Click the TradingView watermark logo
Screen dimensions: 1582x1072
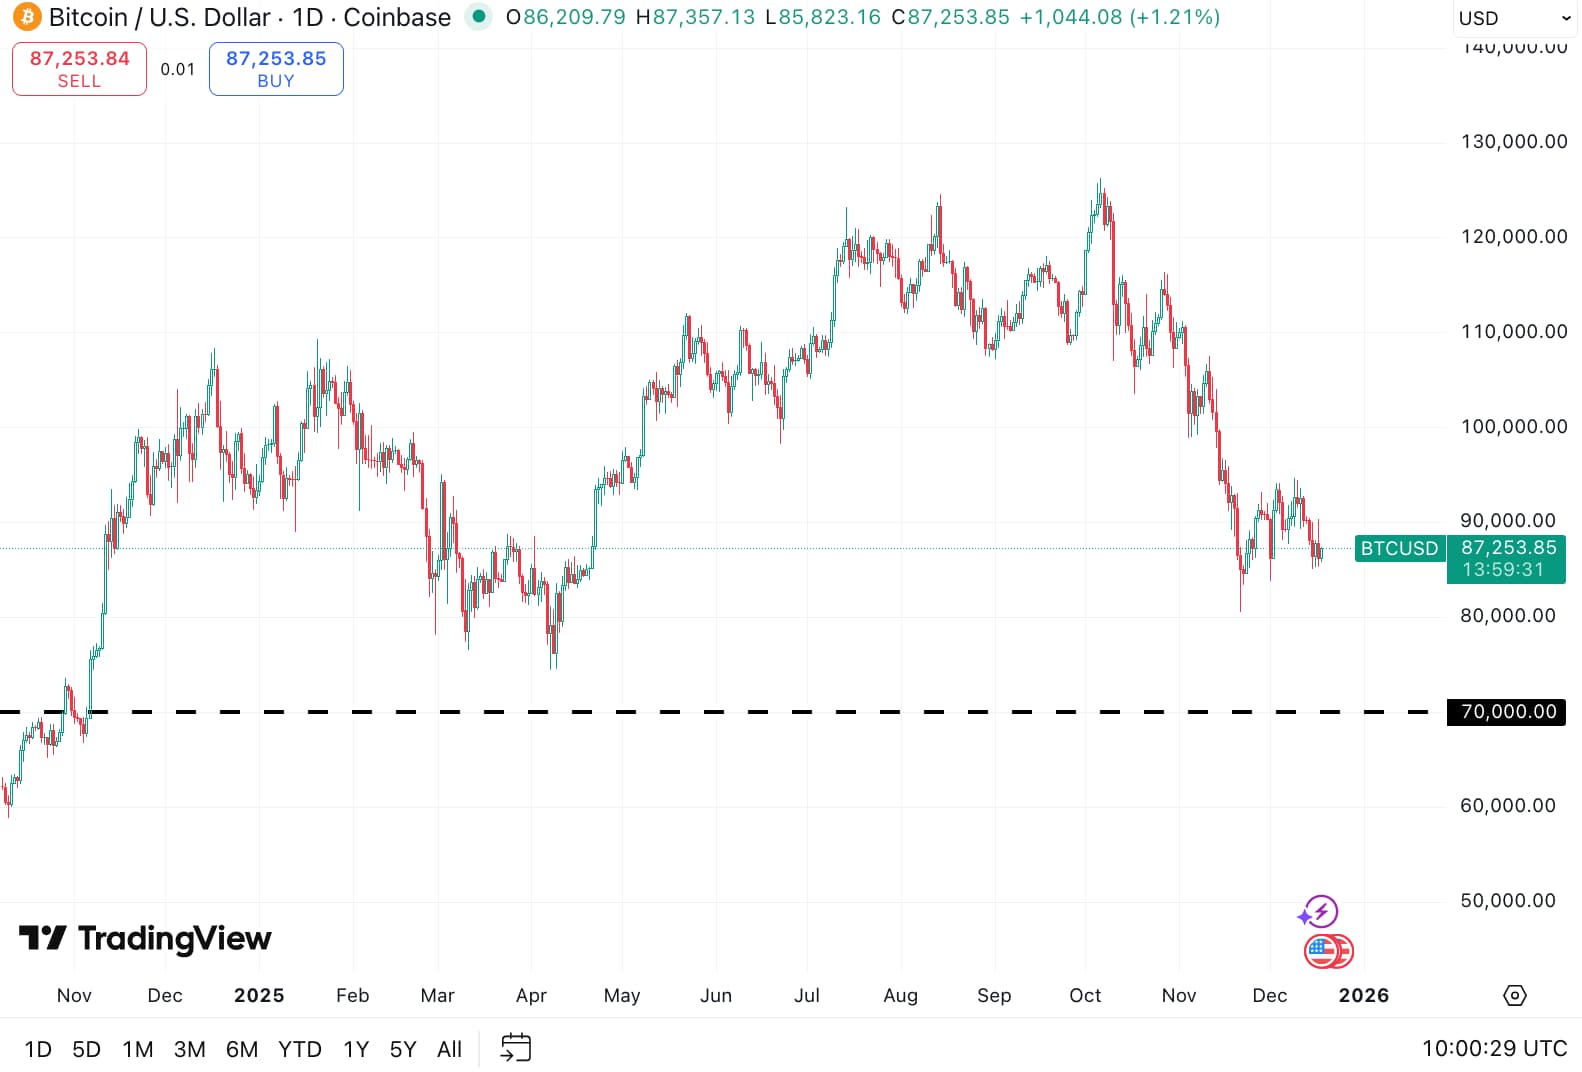[42, 938]
